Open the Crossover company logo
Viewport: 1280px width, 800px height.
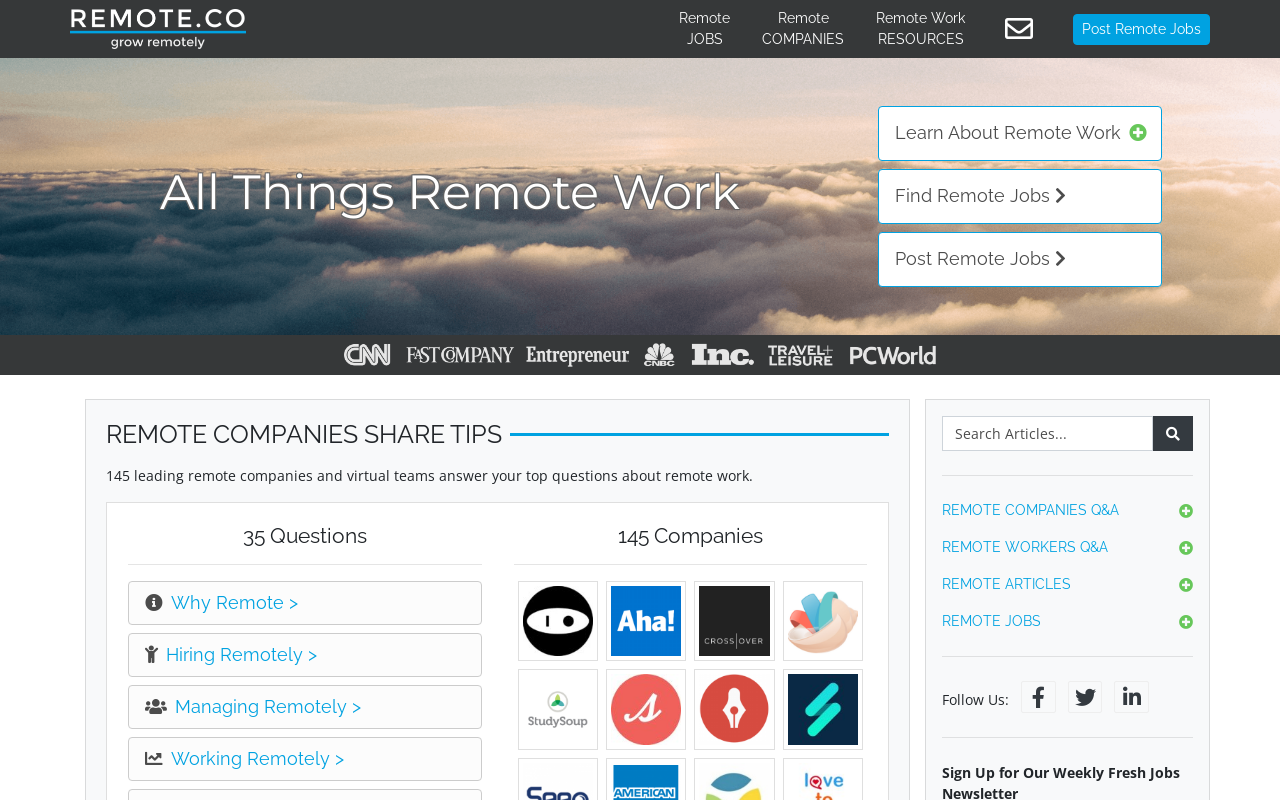(x=734, y=621)
